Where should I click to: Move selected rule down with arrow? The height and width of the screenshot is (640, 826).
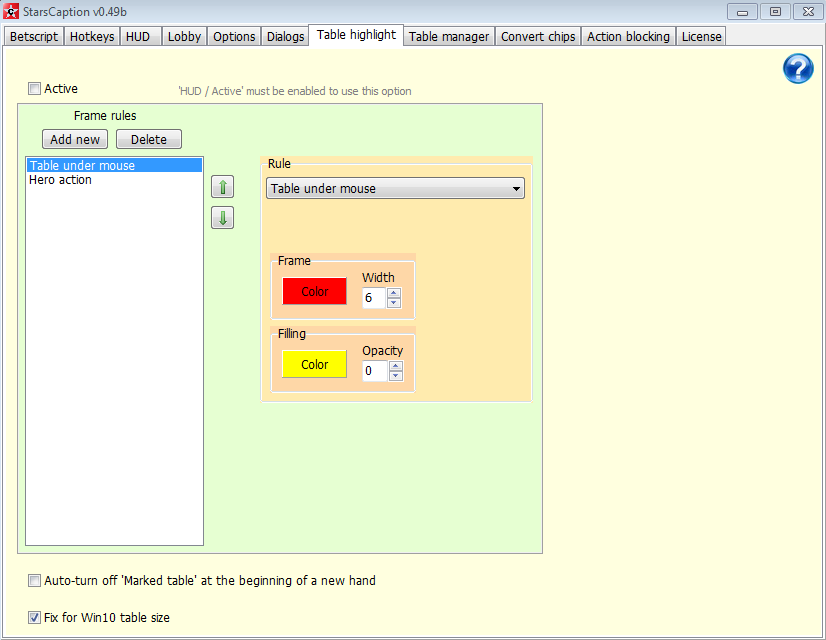(222, 218)
